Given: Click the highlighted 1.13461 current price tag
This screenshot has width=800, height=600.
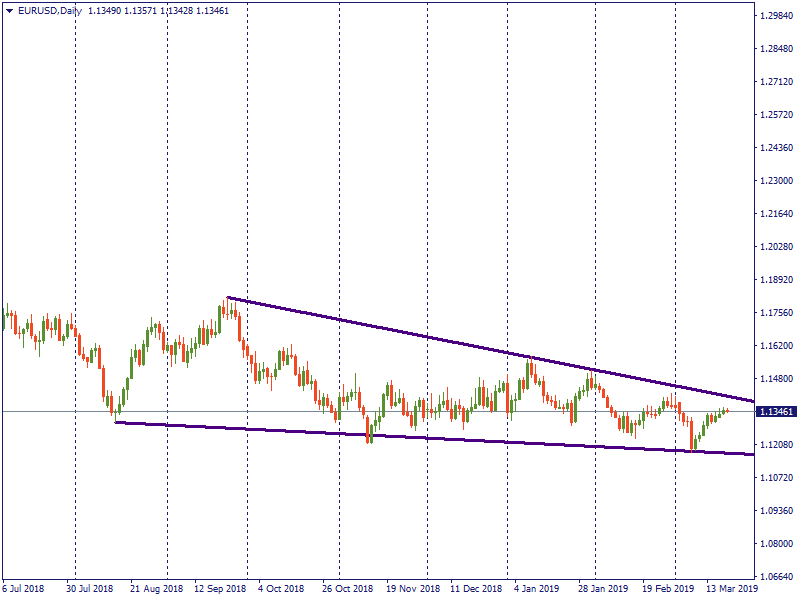Looking at the screenshot, I should click(x=776, y=411).
